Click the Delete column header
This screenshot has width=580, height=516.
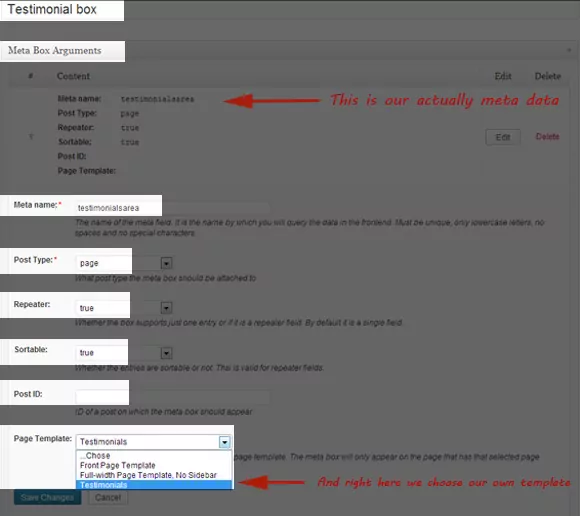[x=548, y=76]
